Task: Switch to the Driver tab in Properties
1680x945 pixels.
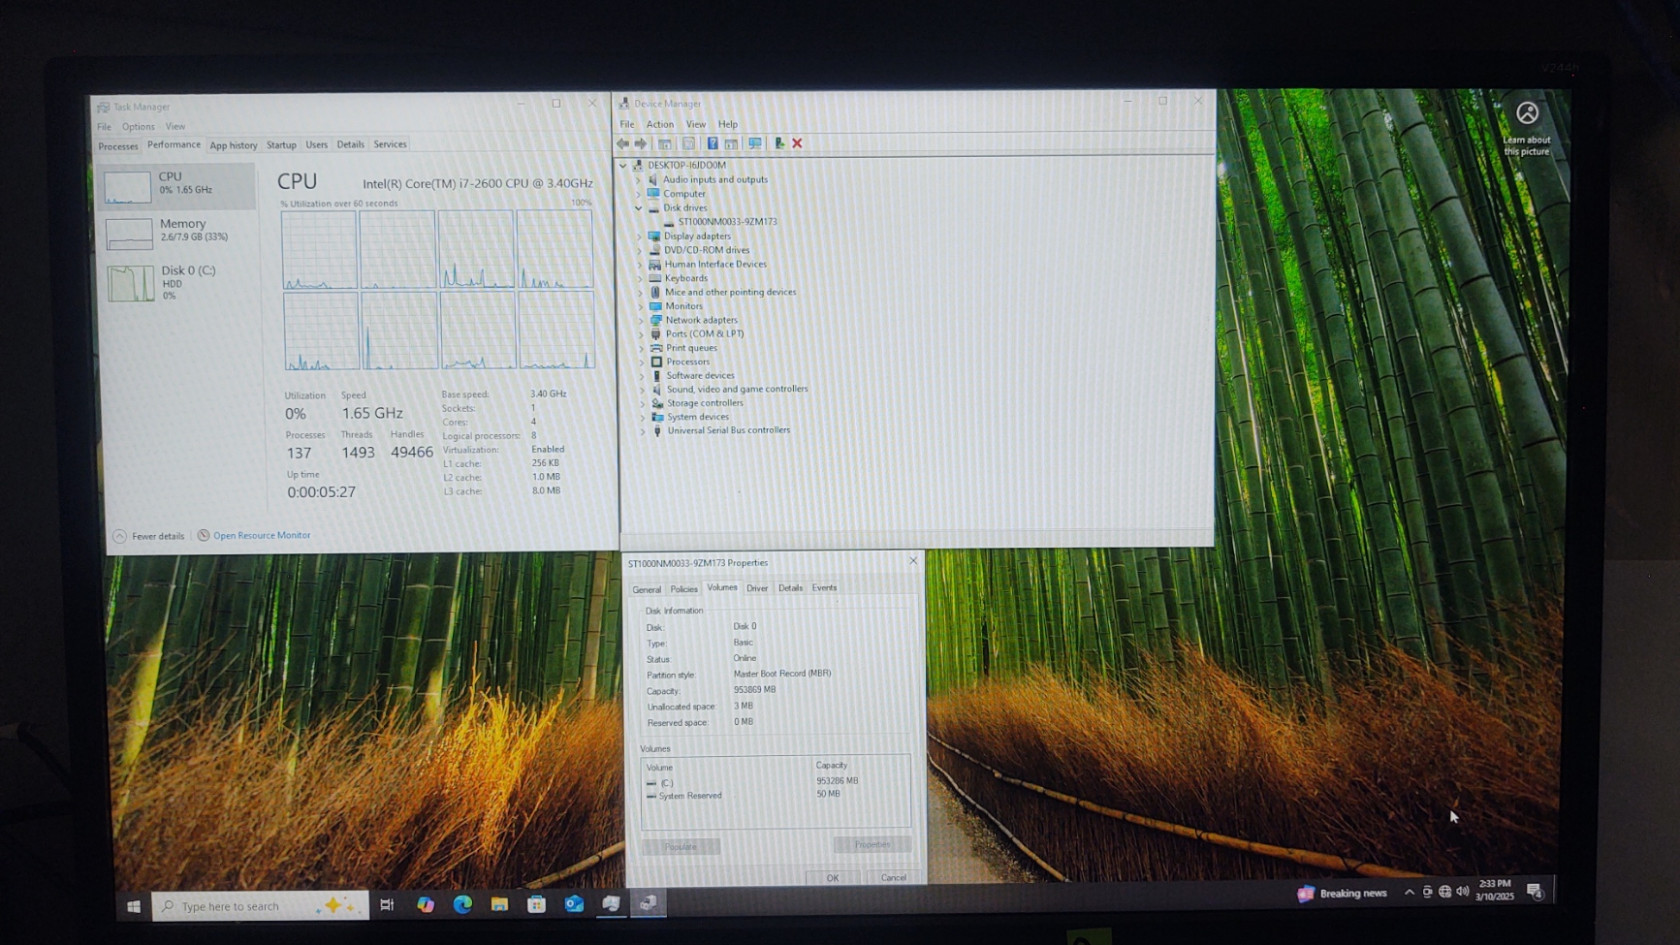Action: (757, 588)
